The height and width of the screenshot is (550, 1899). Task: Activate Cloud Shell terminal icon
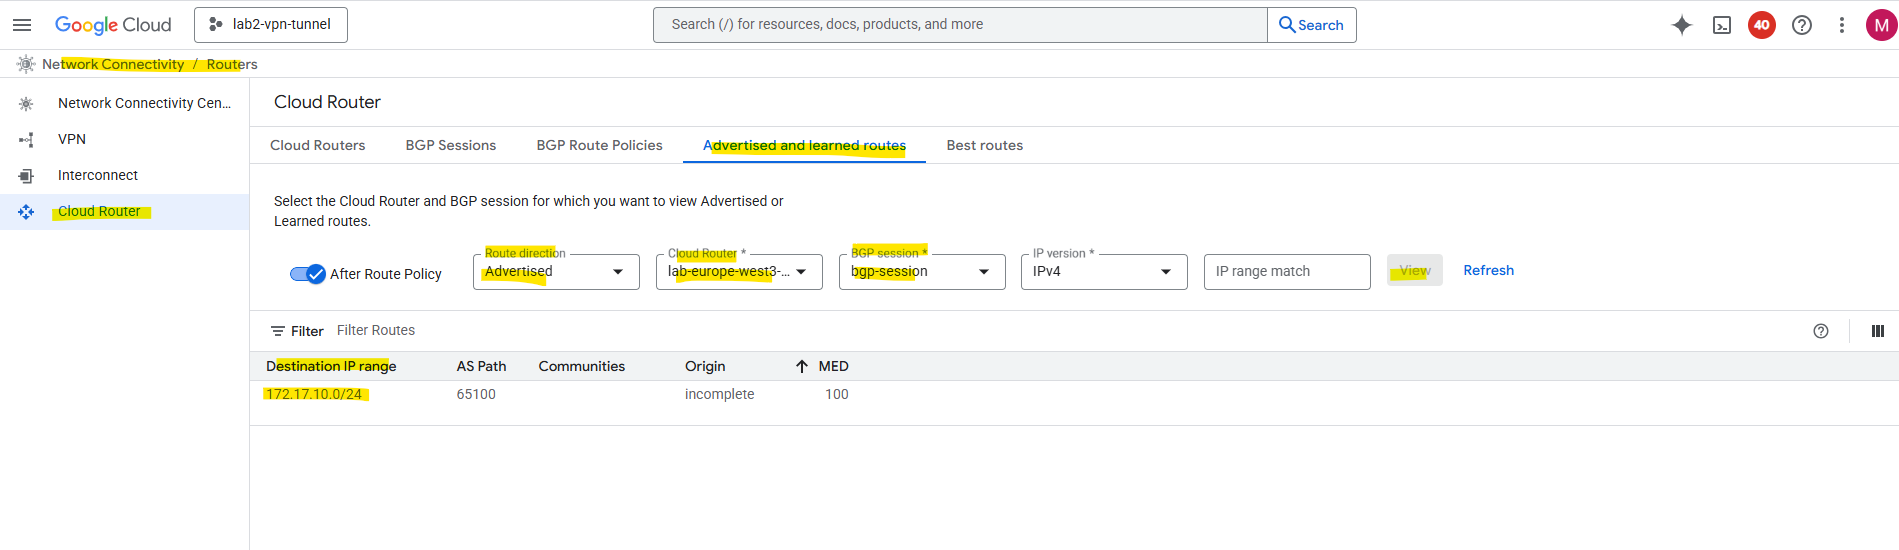pyautogui.click(x=1721, y=25)
